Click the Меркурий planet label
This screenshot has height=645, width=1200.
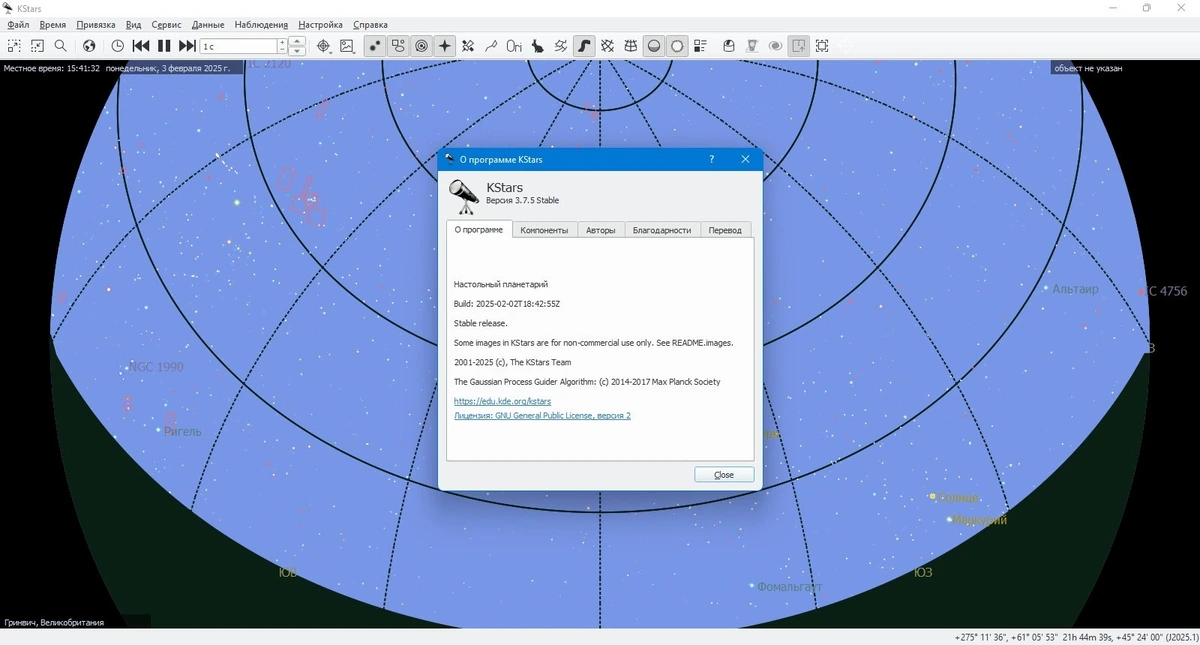pyautogui.click(x=980, y=520)
